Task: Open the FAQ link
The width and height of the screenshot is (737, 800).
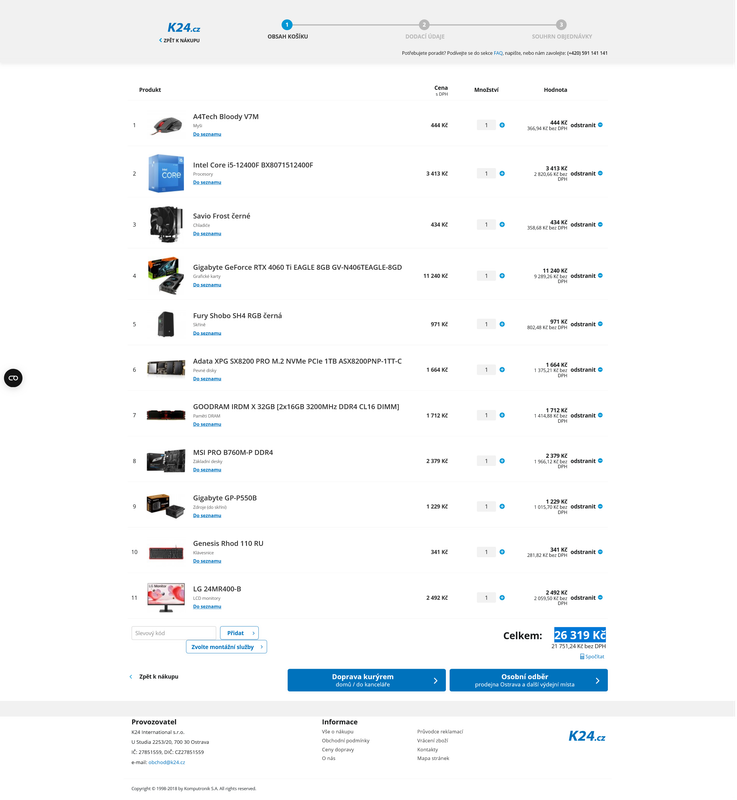Action: [499, 53]
